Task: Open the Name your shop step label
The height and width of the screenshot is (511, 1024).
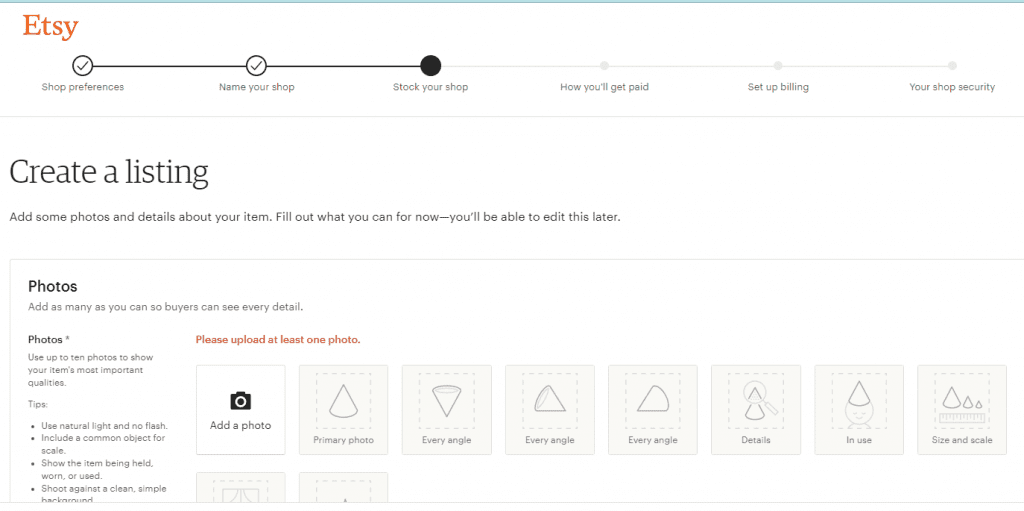Action: point(256,87)
